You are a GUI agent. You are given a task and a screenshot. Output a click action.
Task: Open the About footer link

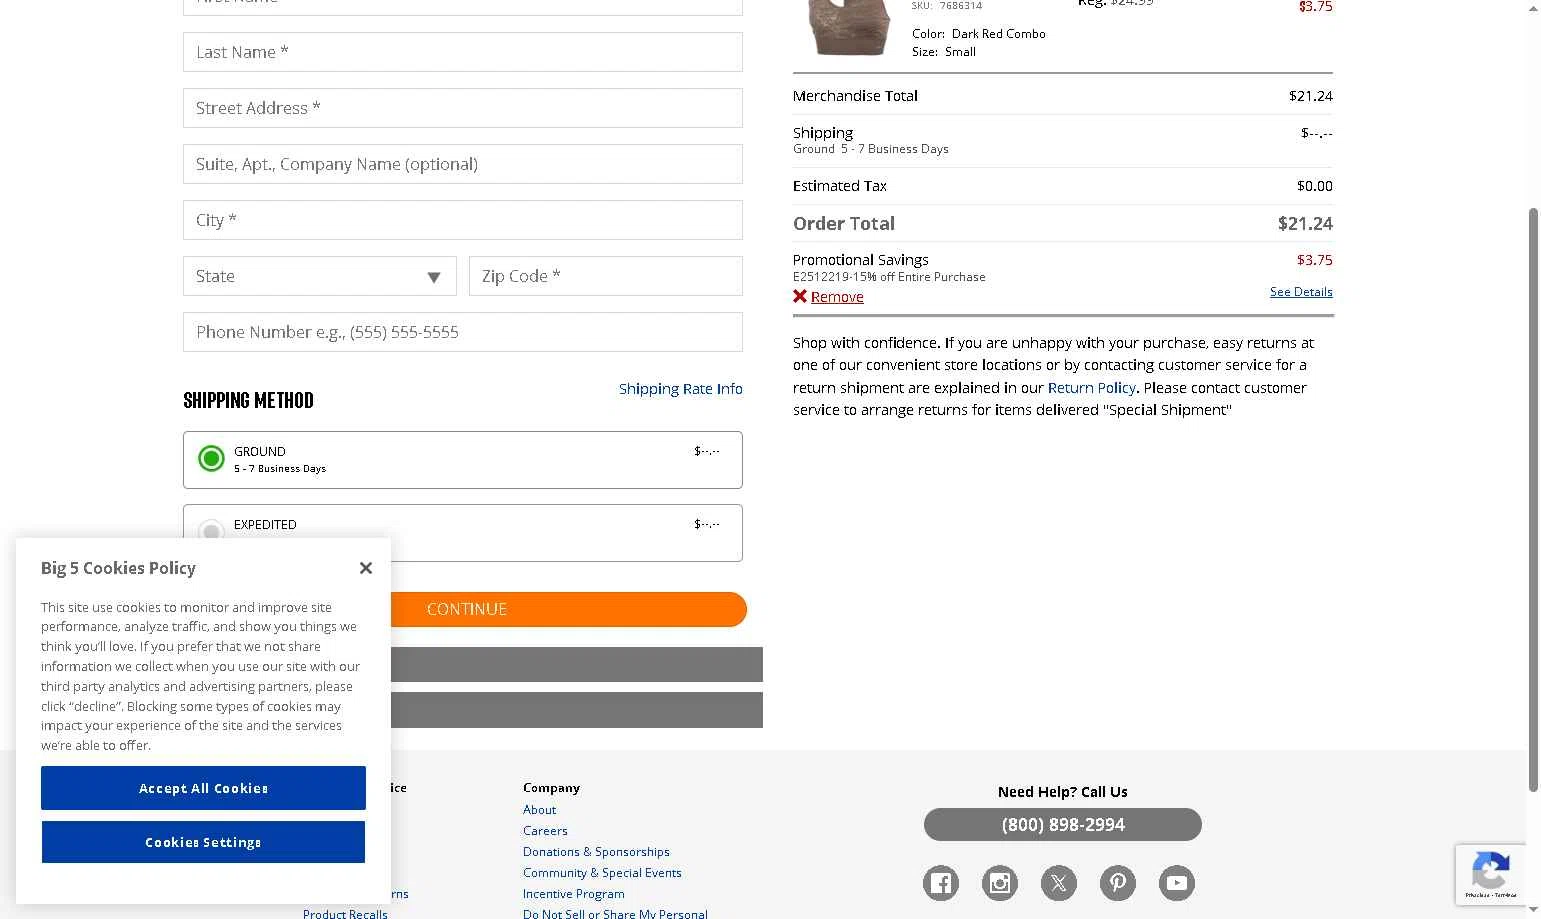[539, 810]
